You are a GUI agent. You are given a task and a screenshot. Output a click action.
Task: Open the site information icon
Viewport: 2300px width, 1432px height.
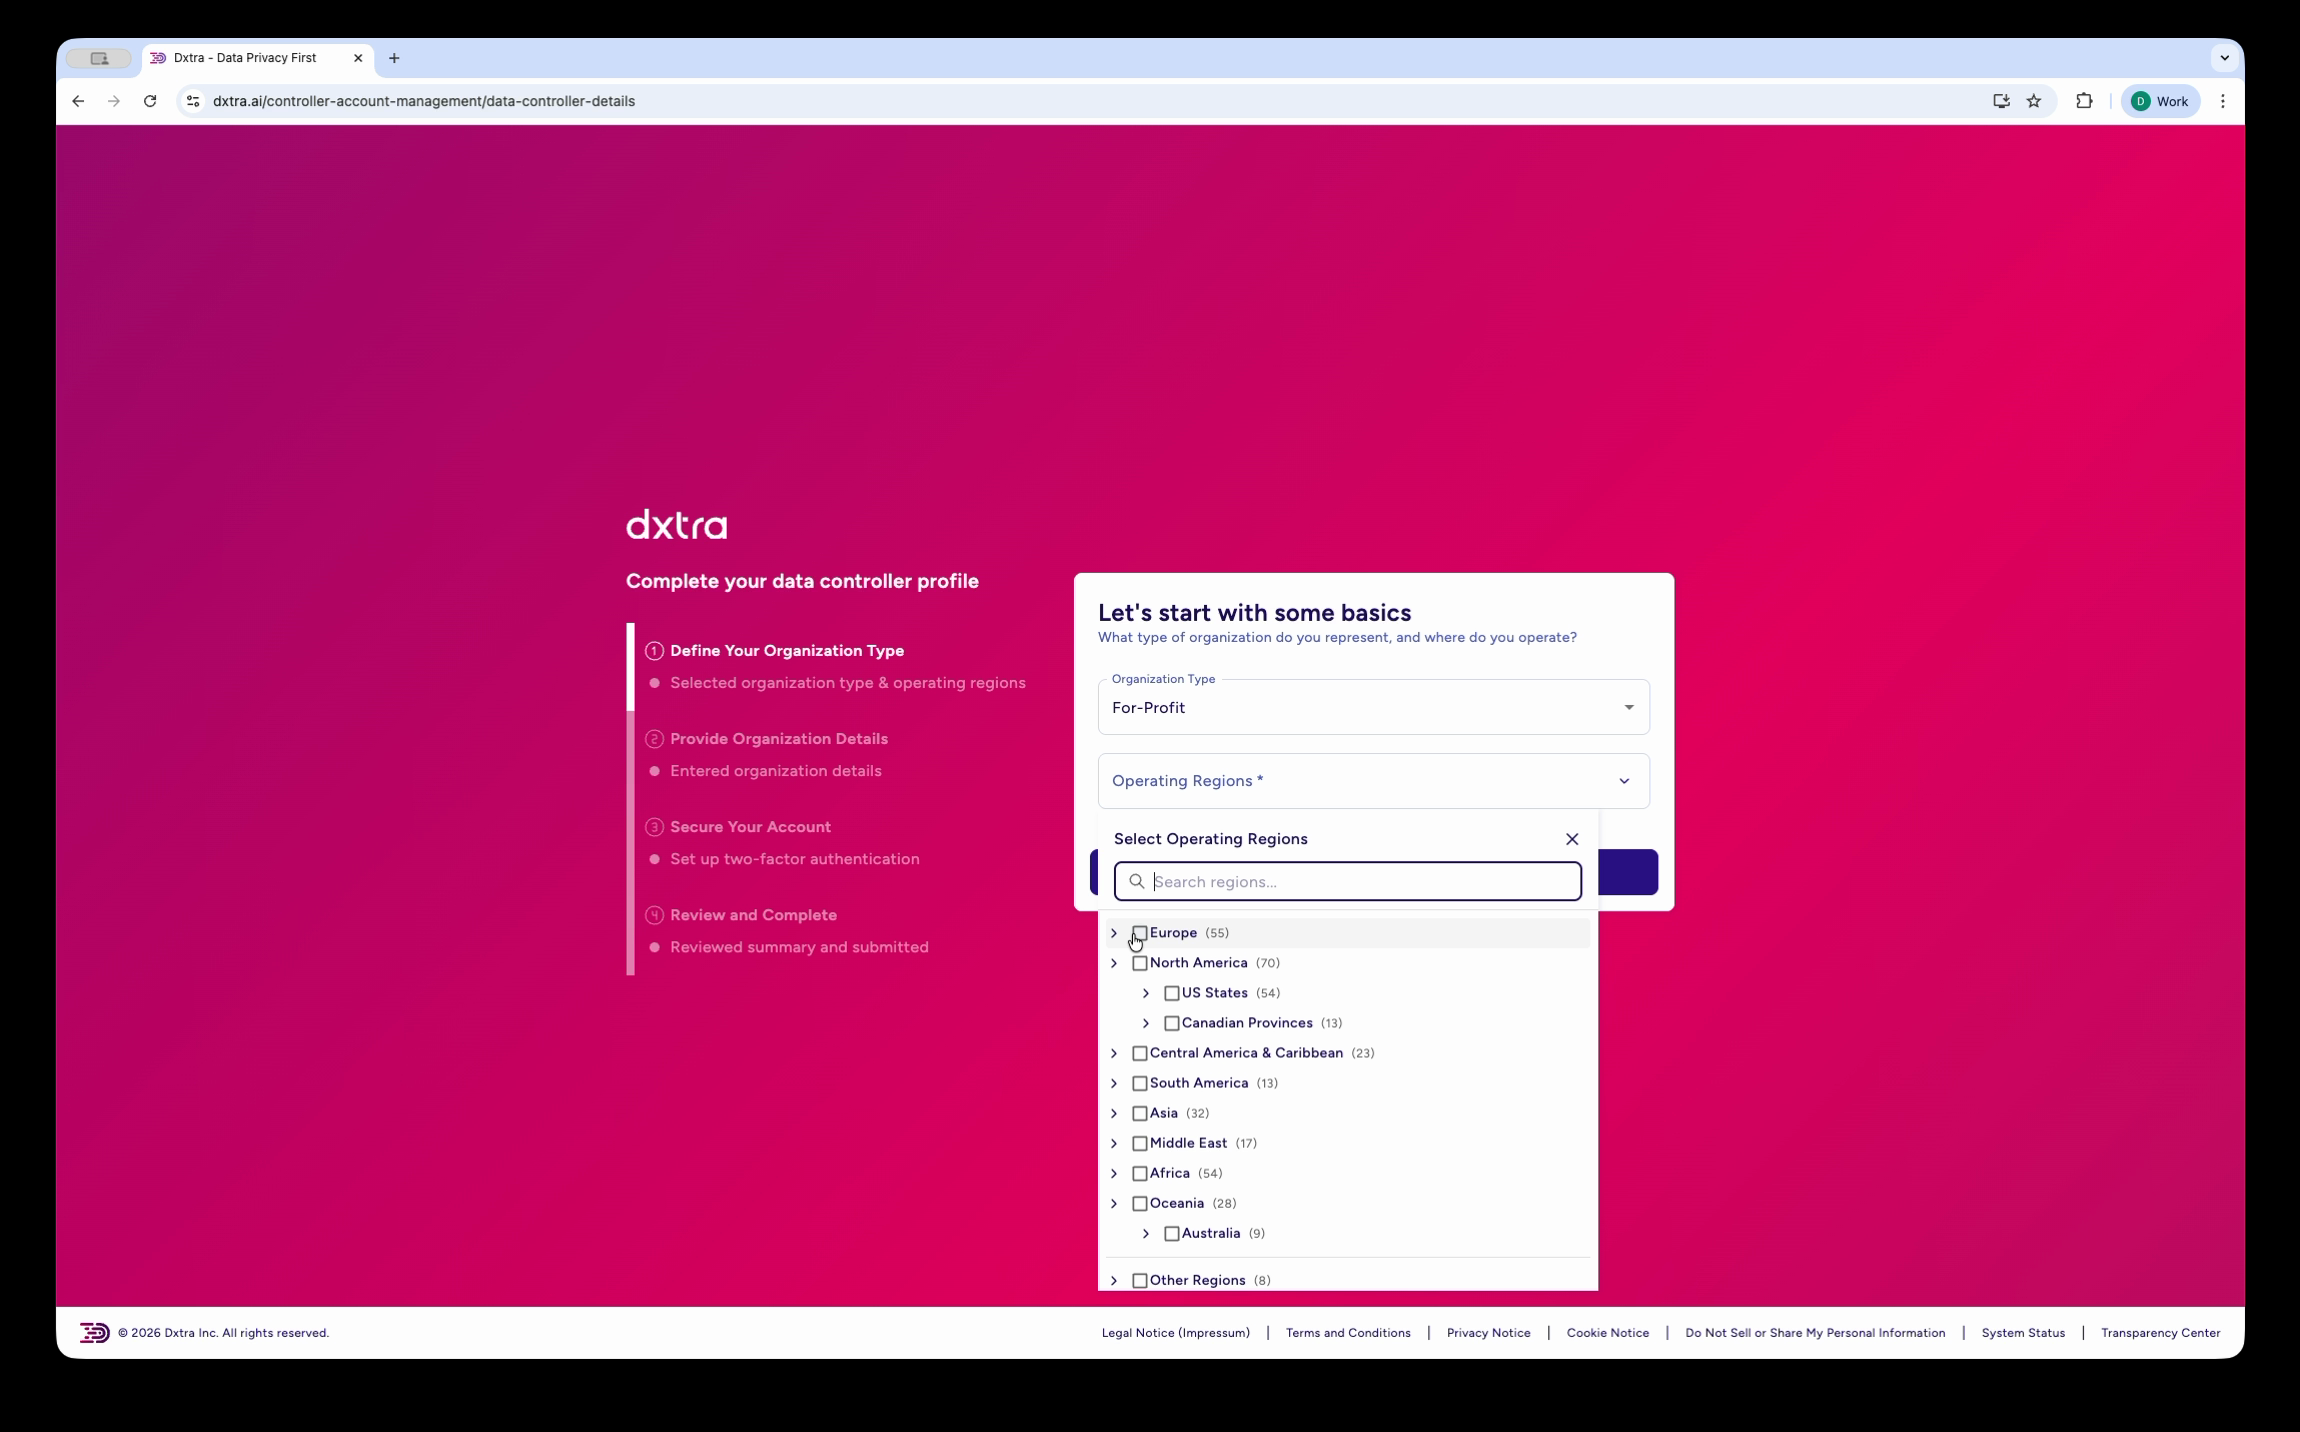tap(194, 101)
